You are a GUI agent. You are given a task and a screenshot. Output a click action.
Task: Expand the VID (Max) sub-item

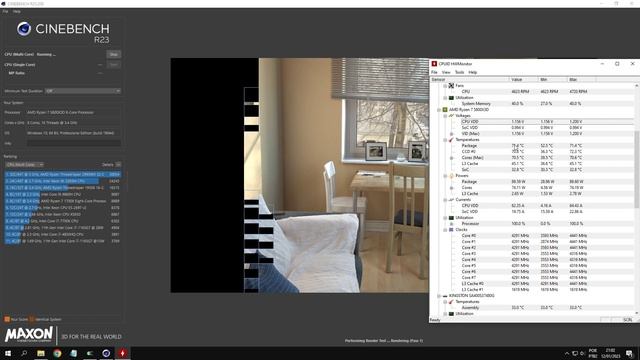pos(451,134)
